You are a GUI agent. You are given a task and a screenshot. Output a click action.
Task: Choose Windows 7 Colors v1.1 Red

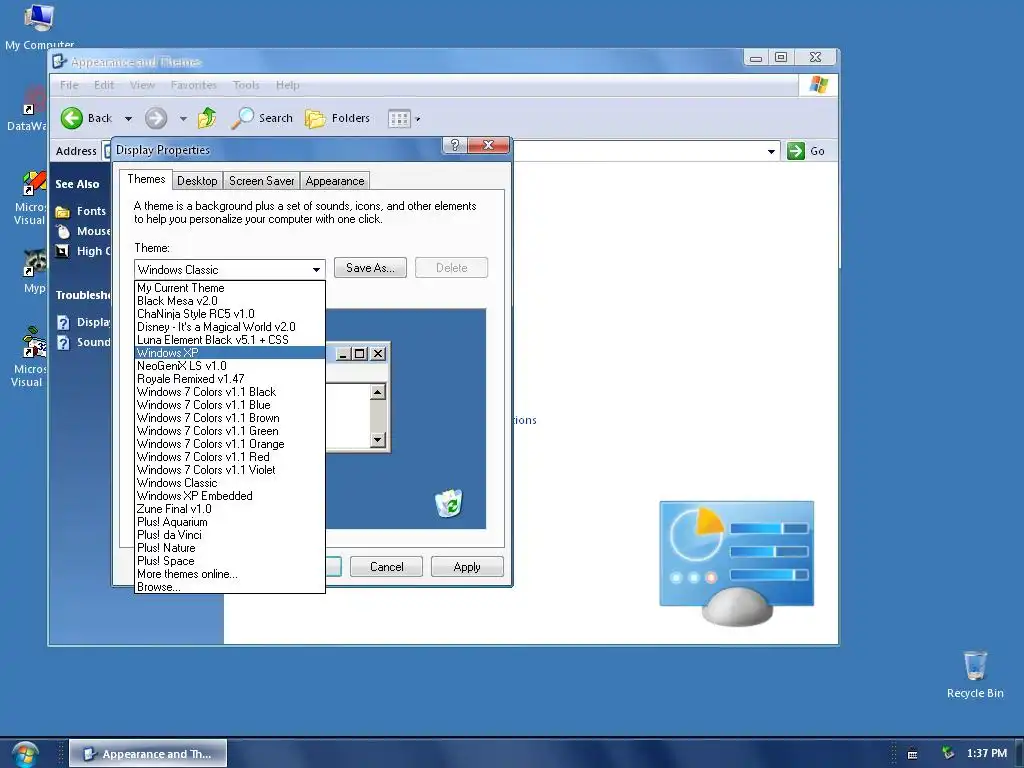pos(230,457)
